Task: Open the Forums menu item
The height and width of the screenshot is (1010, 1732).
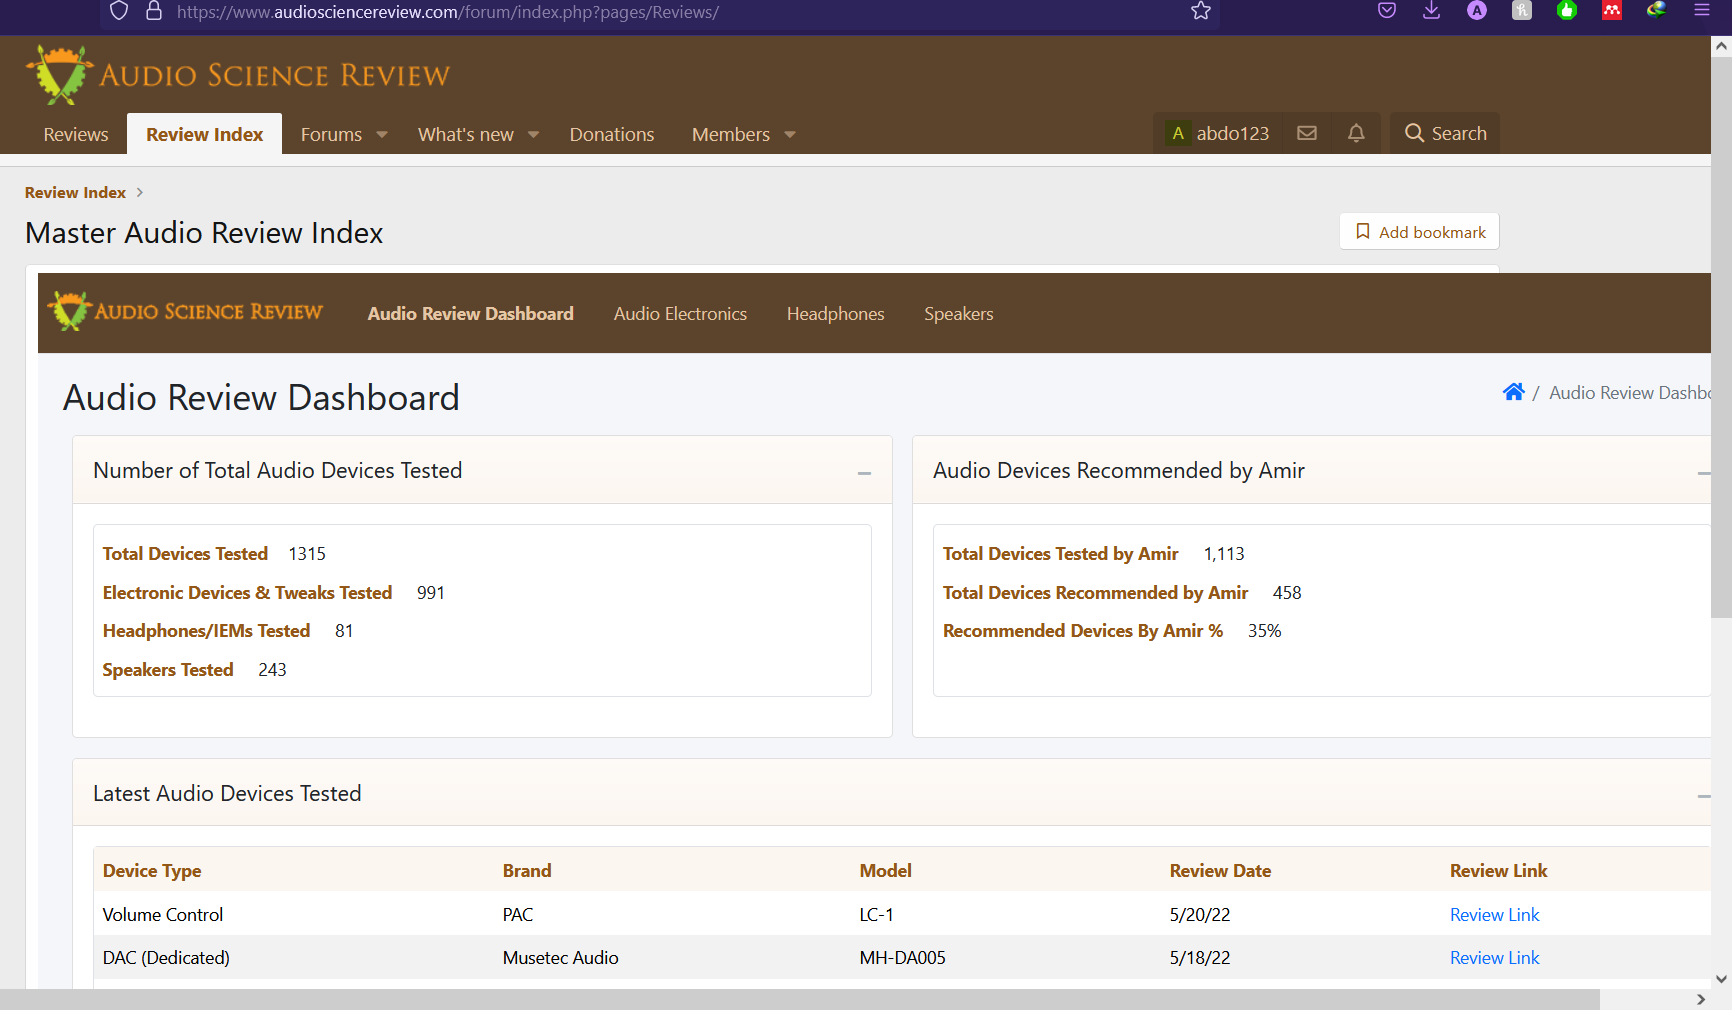Action: click(x=331, y=134)
